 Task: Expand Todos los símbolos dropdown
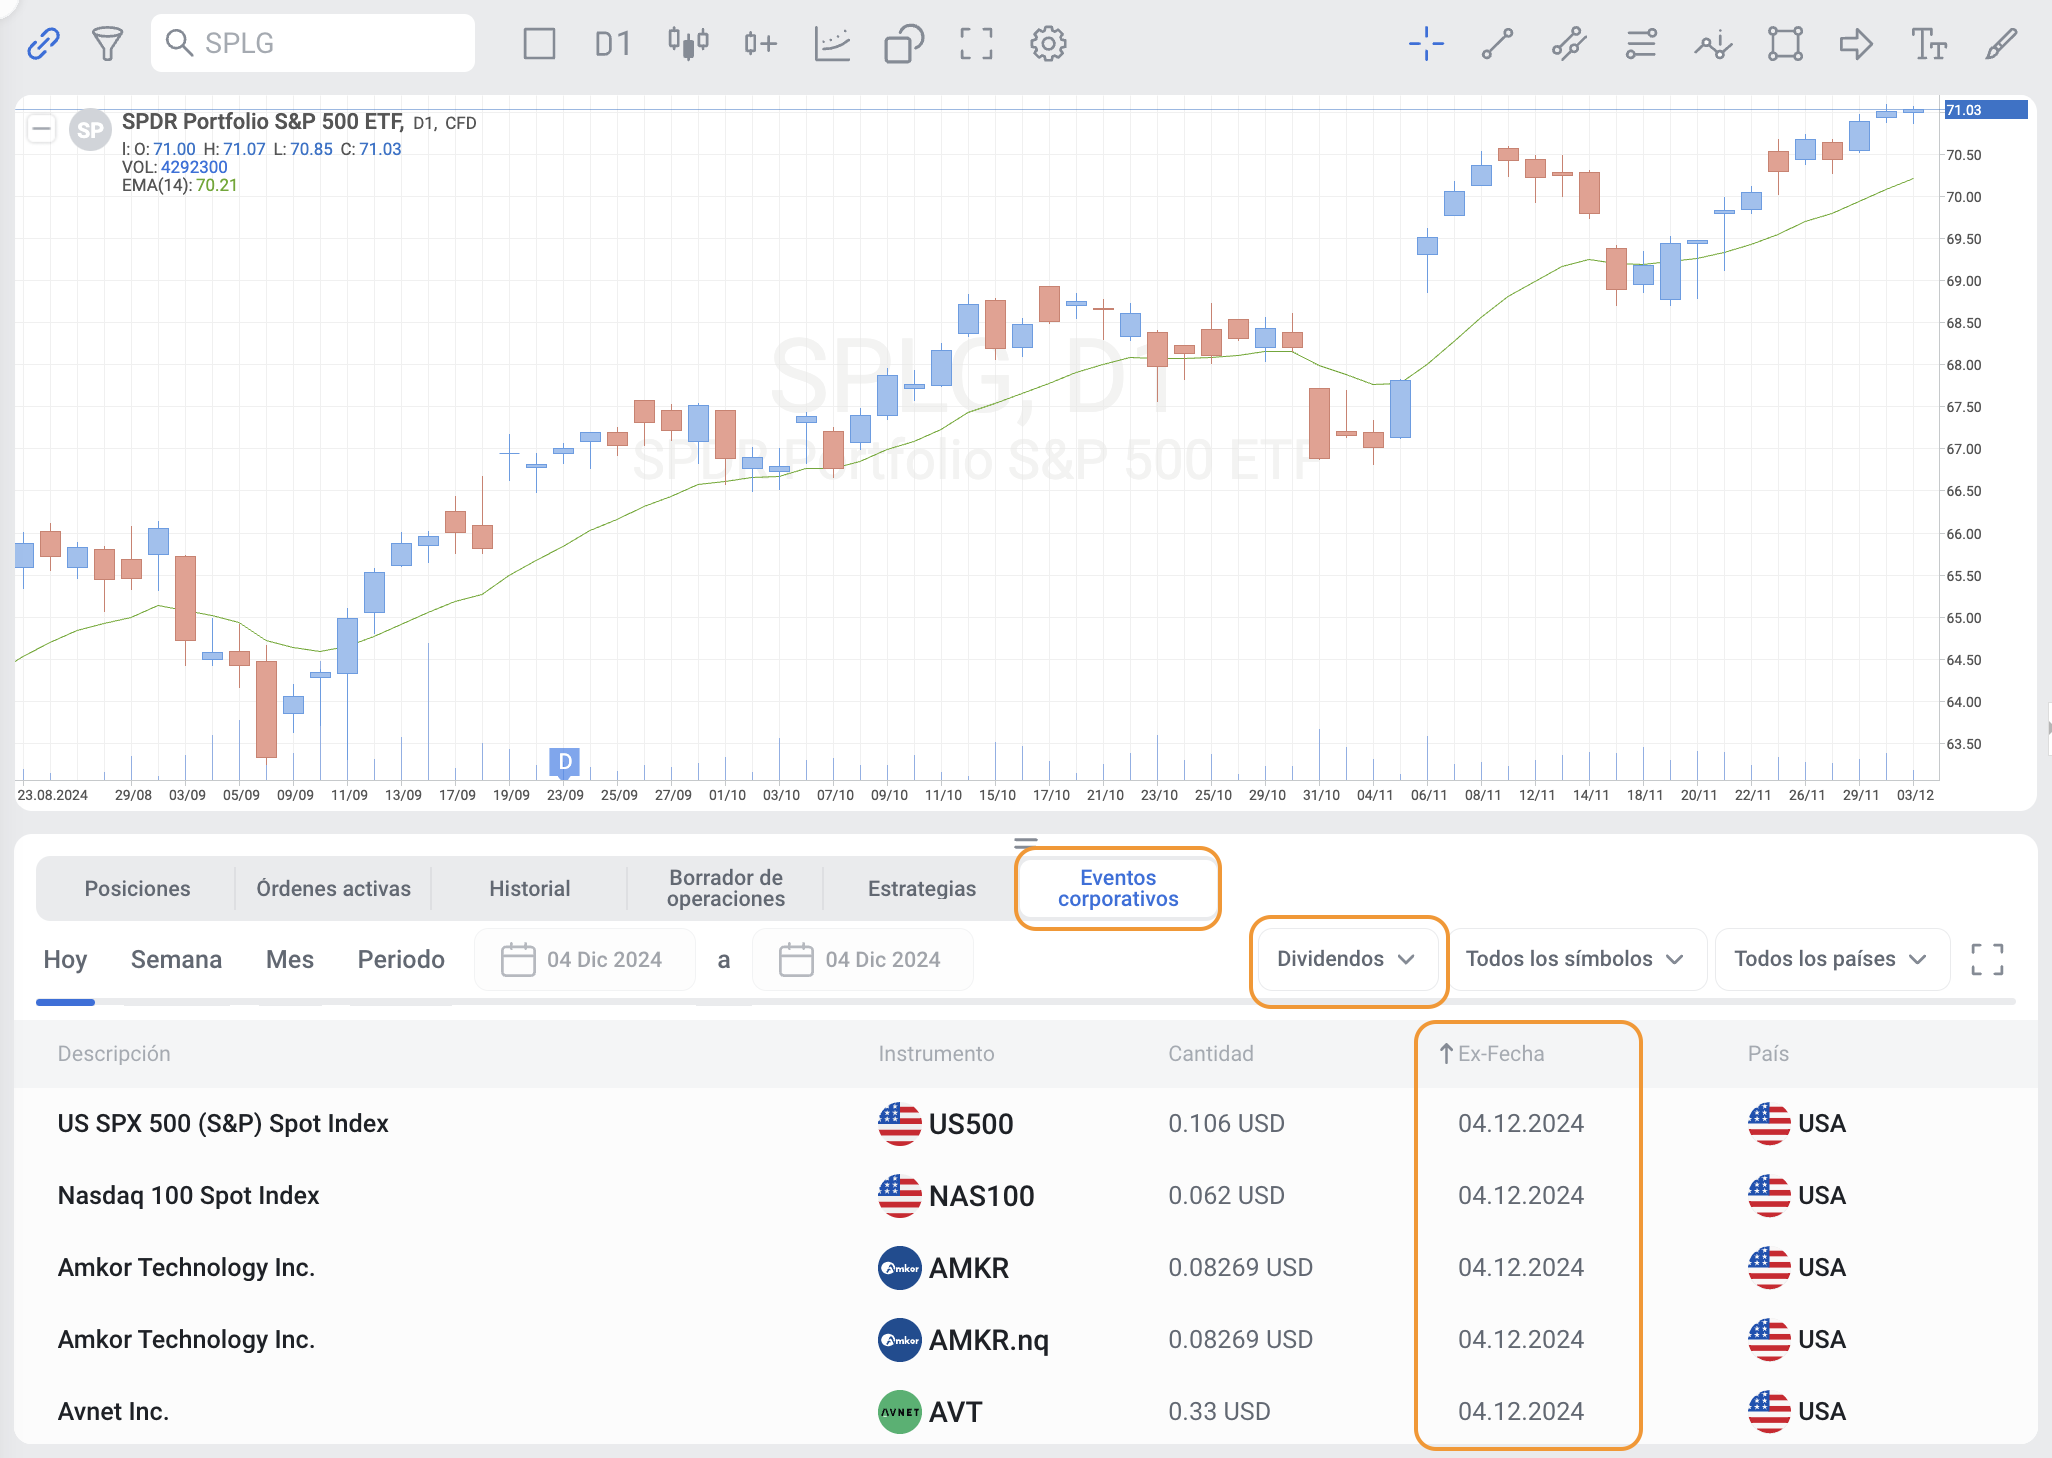point(1574,959)
